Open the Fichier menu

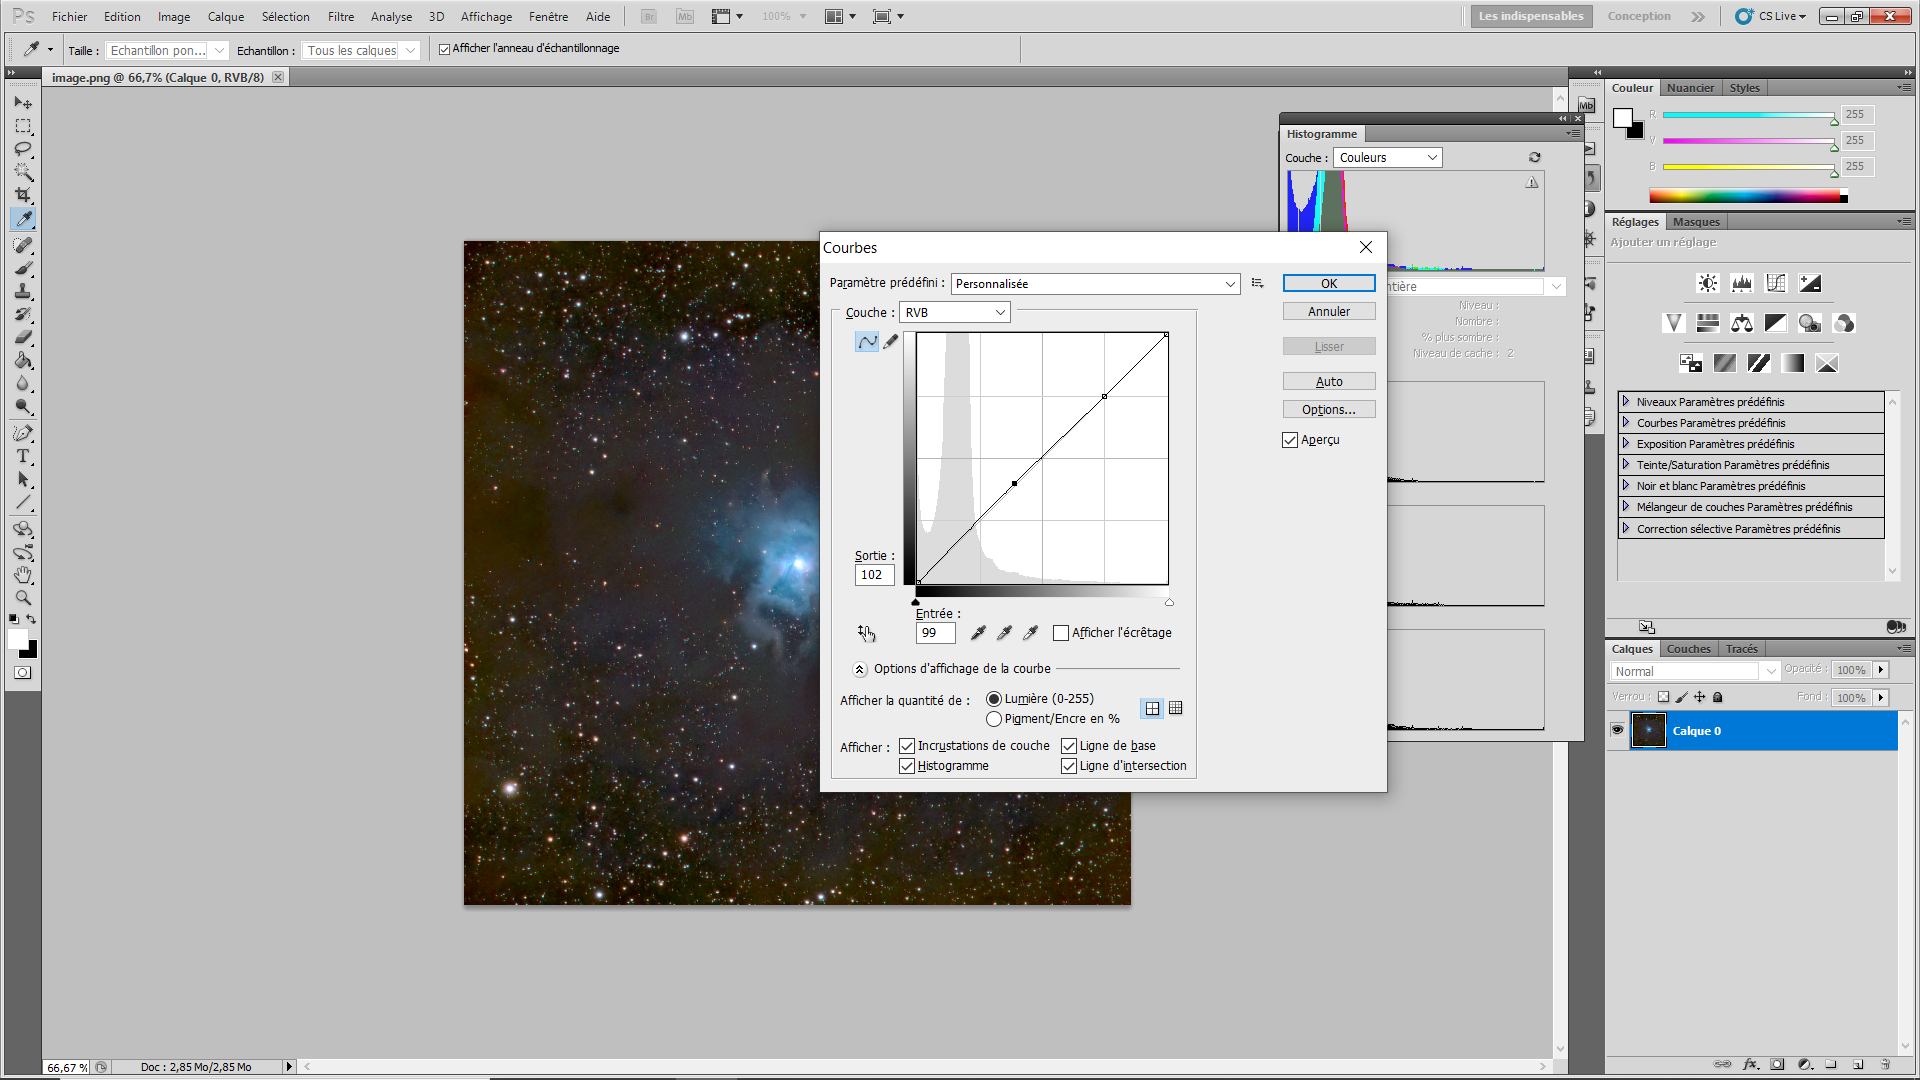click(x=69, y=16)
